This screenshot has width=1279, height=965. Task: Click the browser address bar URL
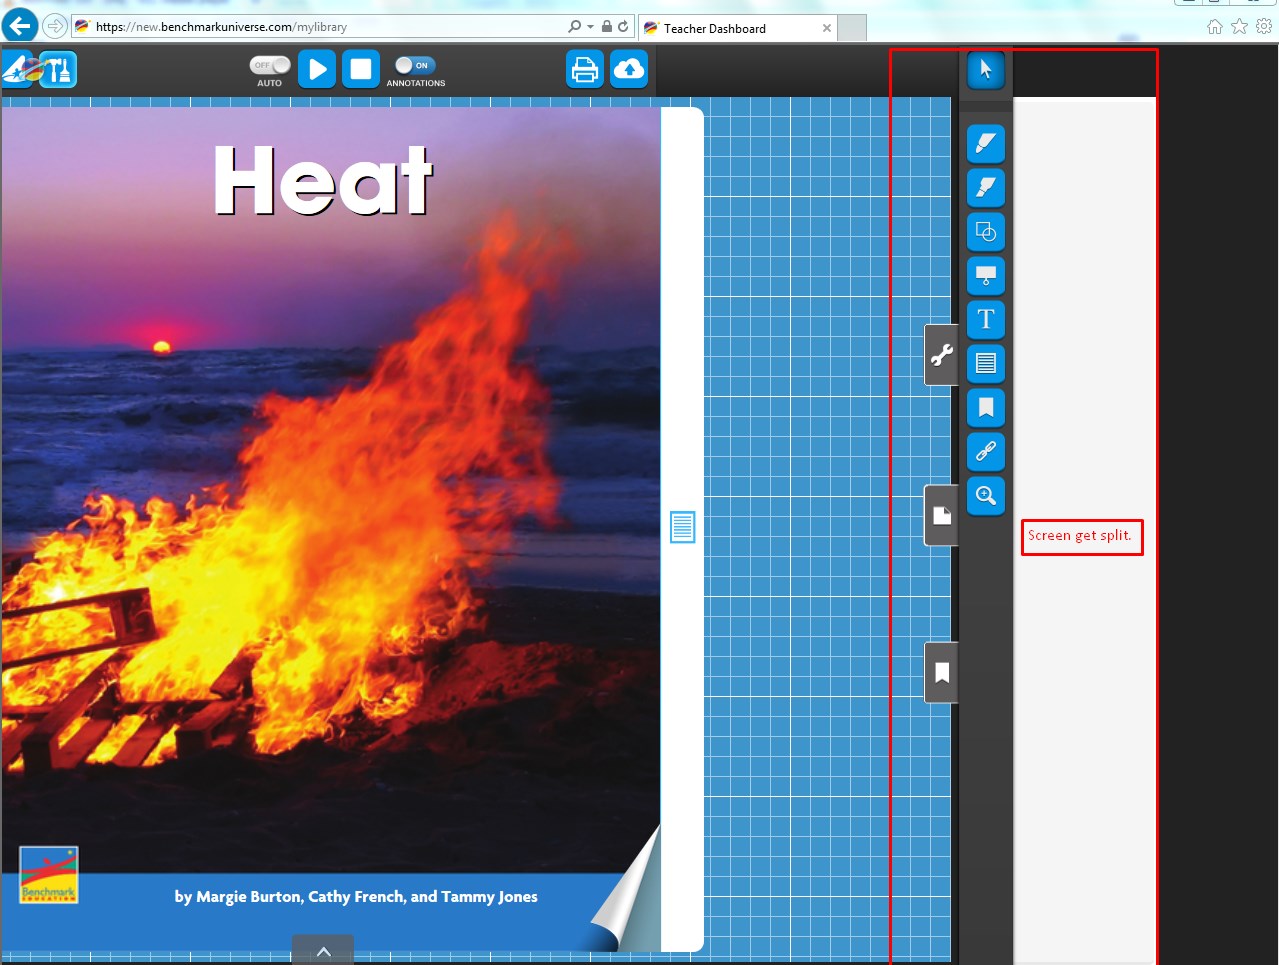(x=221, y=27)
